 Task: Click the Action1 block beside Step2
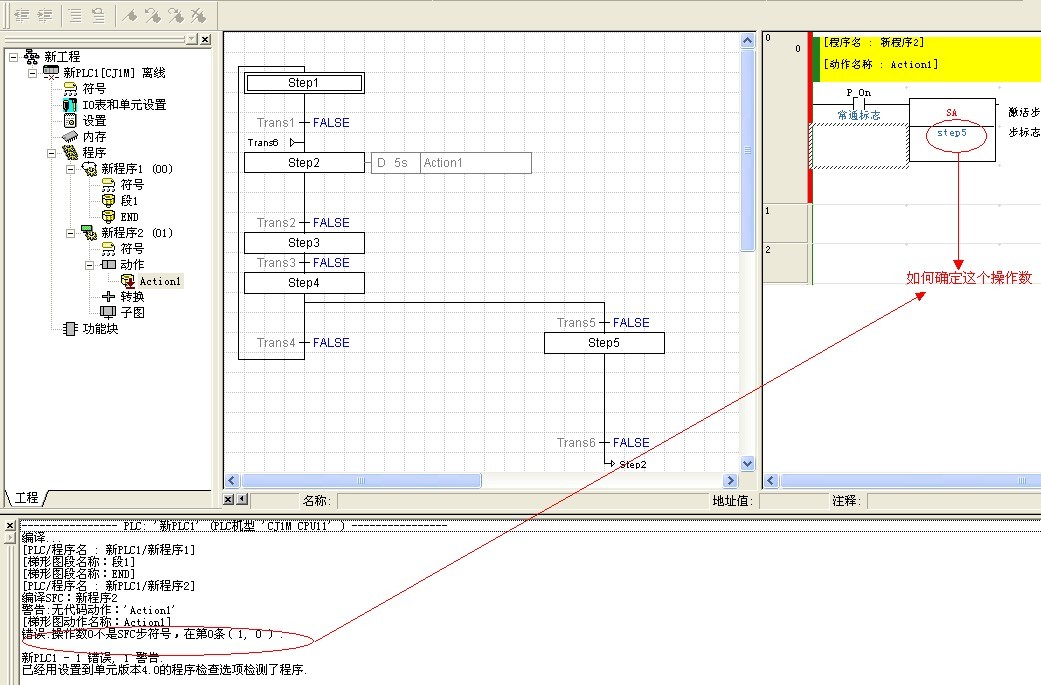pos(475,163)
